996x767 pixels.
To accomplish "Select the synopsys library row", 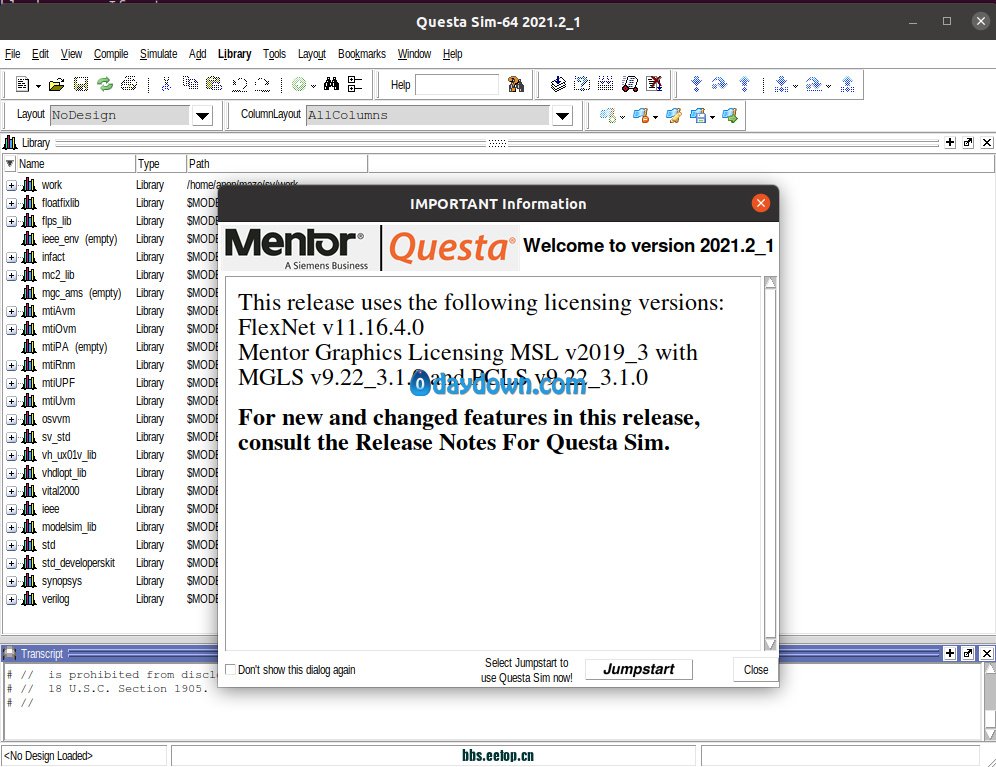I will click(x=62, y=581).
